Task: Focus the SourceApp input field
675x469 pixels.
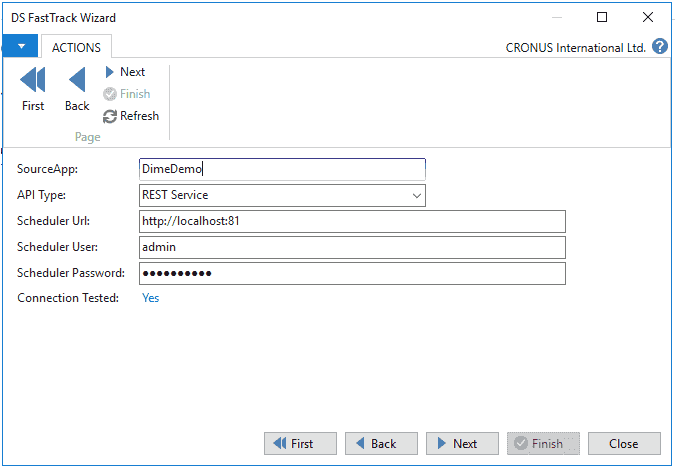Action: pyautogui.click(x=282, y=169)
